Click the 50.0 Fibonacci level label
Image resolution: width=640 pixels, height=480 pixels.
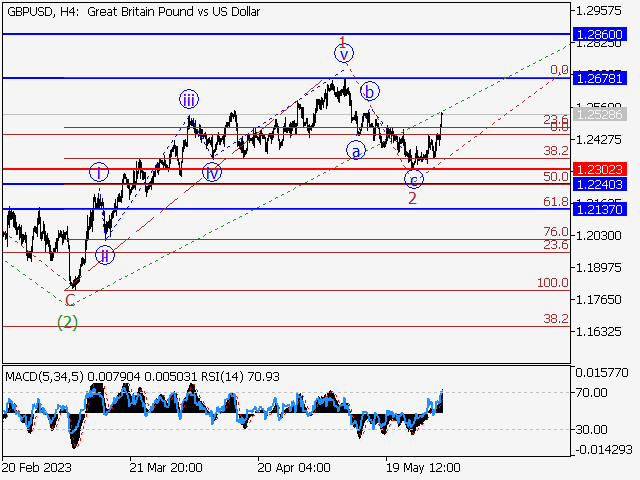[556, 176]
